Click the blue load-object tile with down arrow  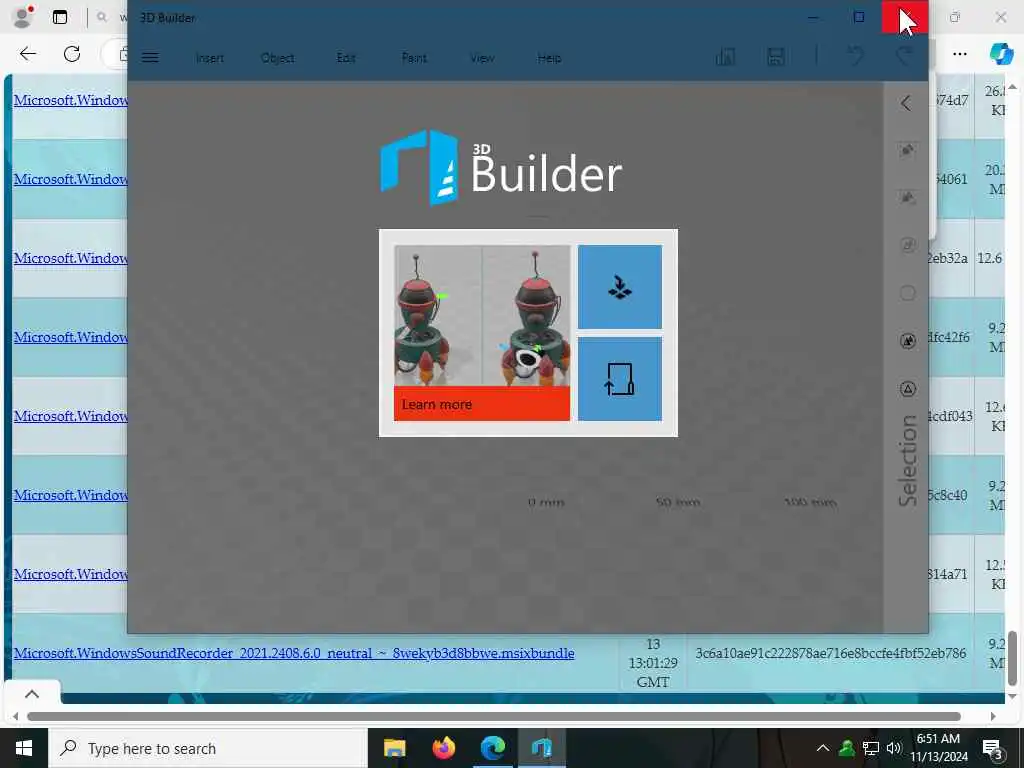pos(620,287)
